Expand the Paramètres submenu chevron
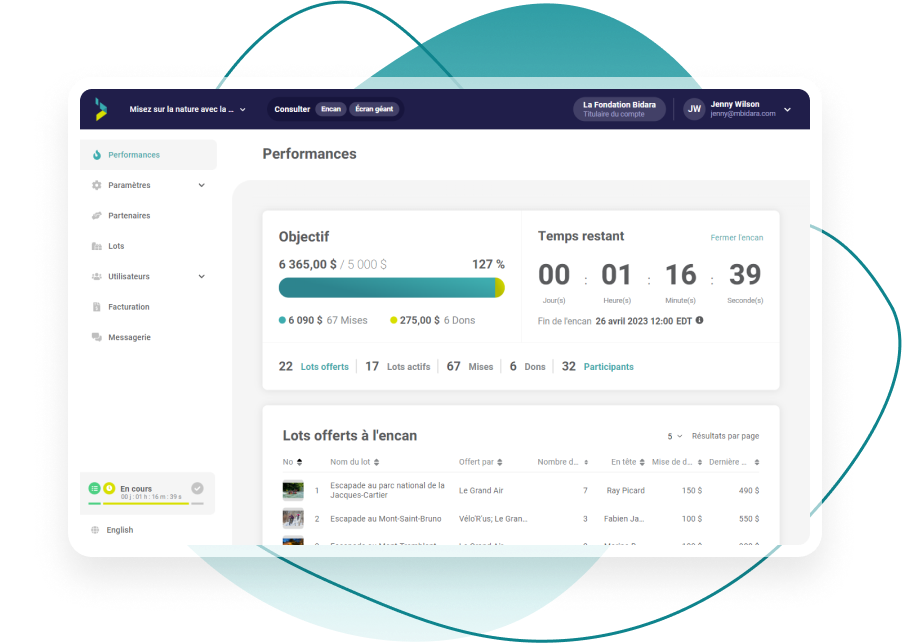This screenshot has height=644, width=909. [x=202, y=185]
